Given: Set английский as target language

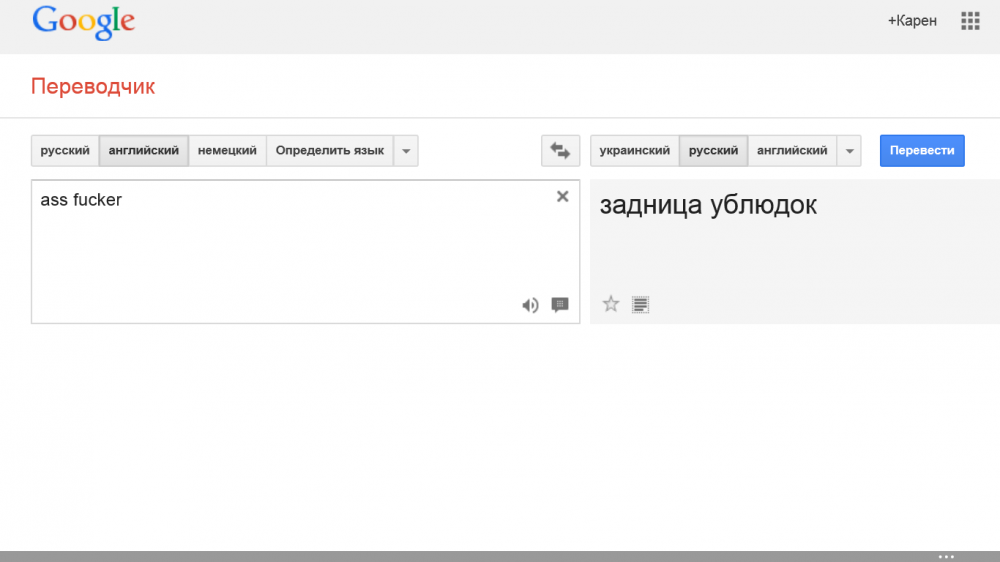Looking at the screenshot, I should click(792, 151).
